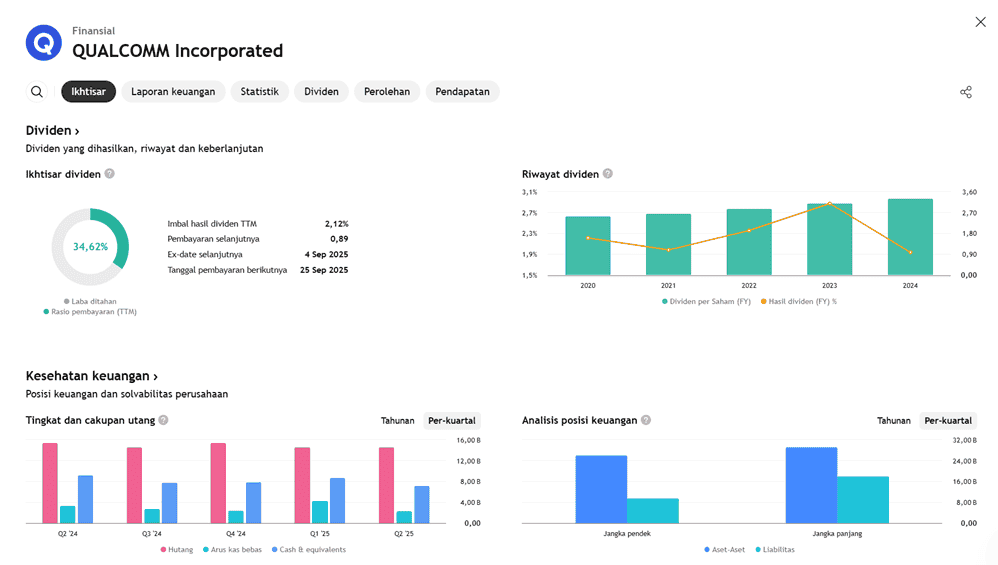The height and width of the screenshot is (565, 998).
Task: Open help icon beside Ikhtisar dividen
Action: point(109,174)
